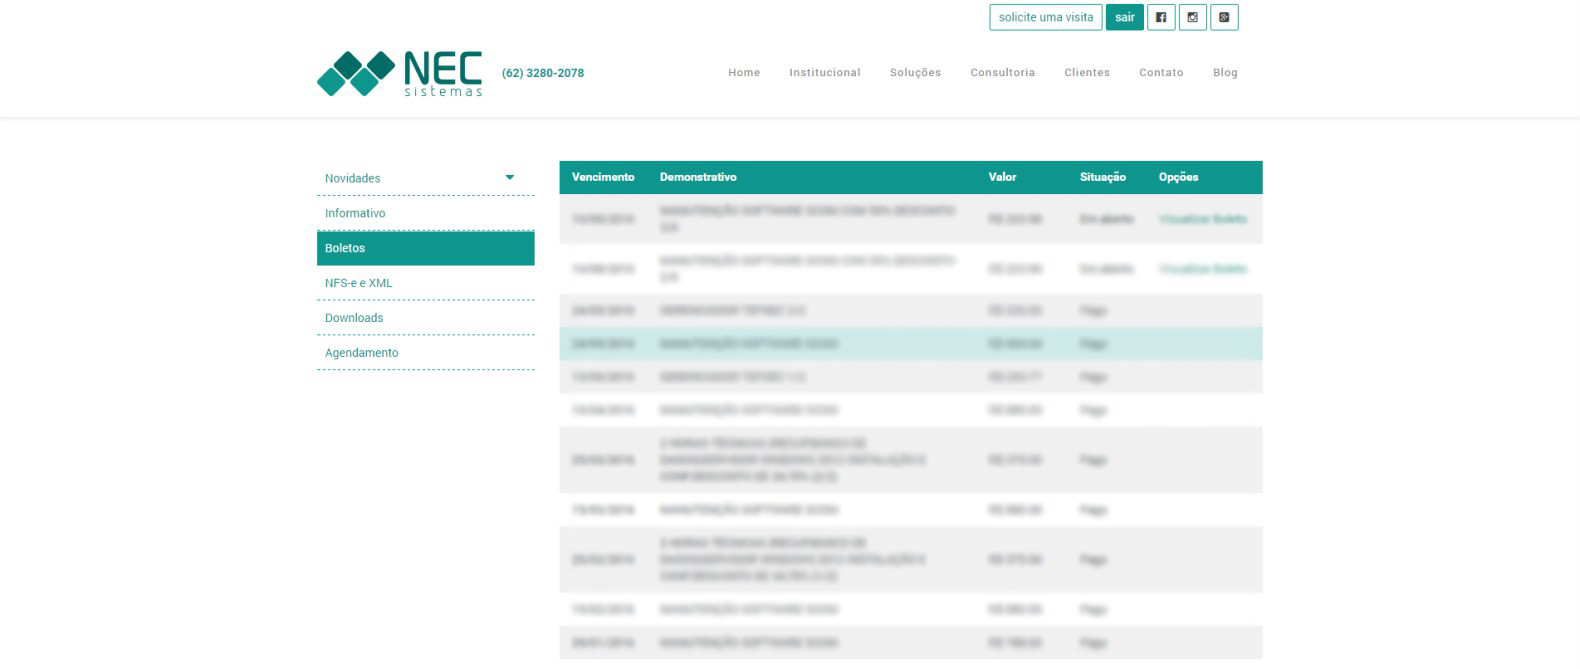1580x669 pixels.
Task: Go to the Home menu item
Action: coord(744,72)
